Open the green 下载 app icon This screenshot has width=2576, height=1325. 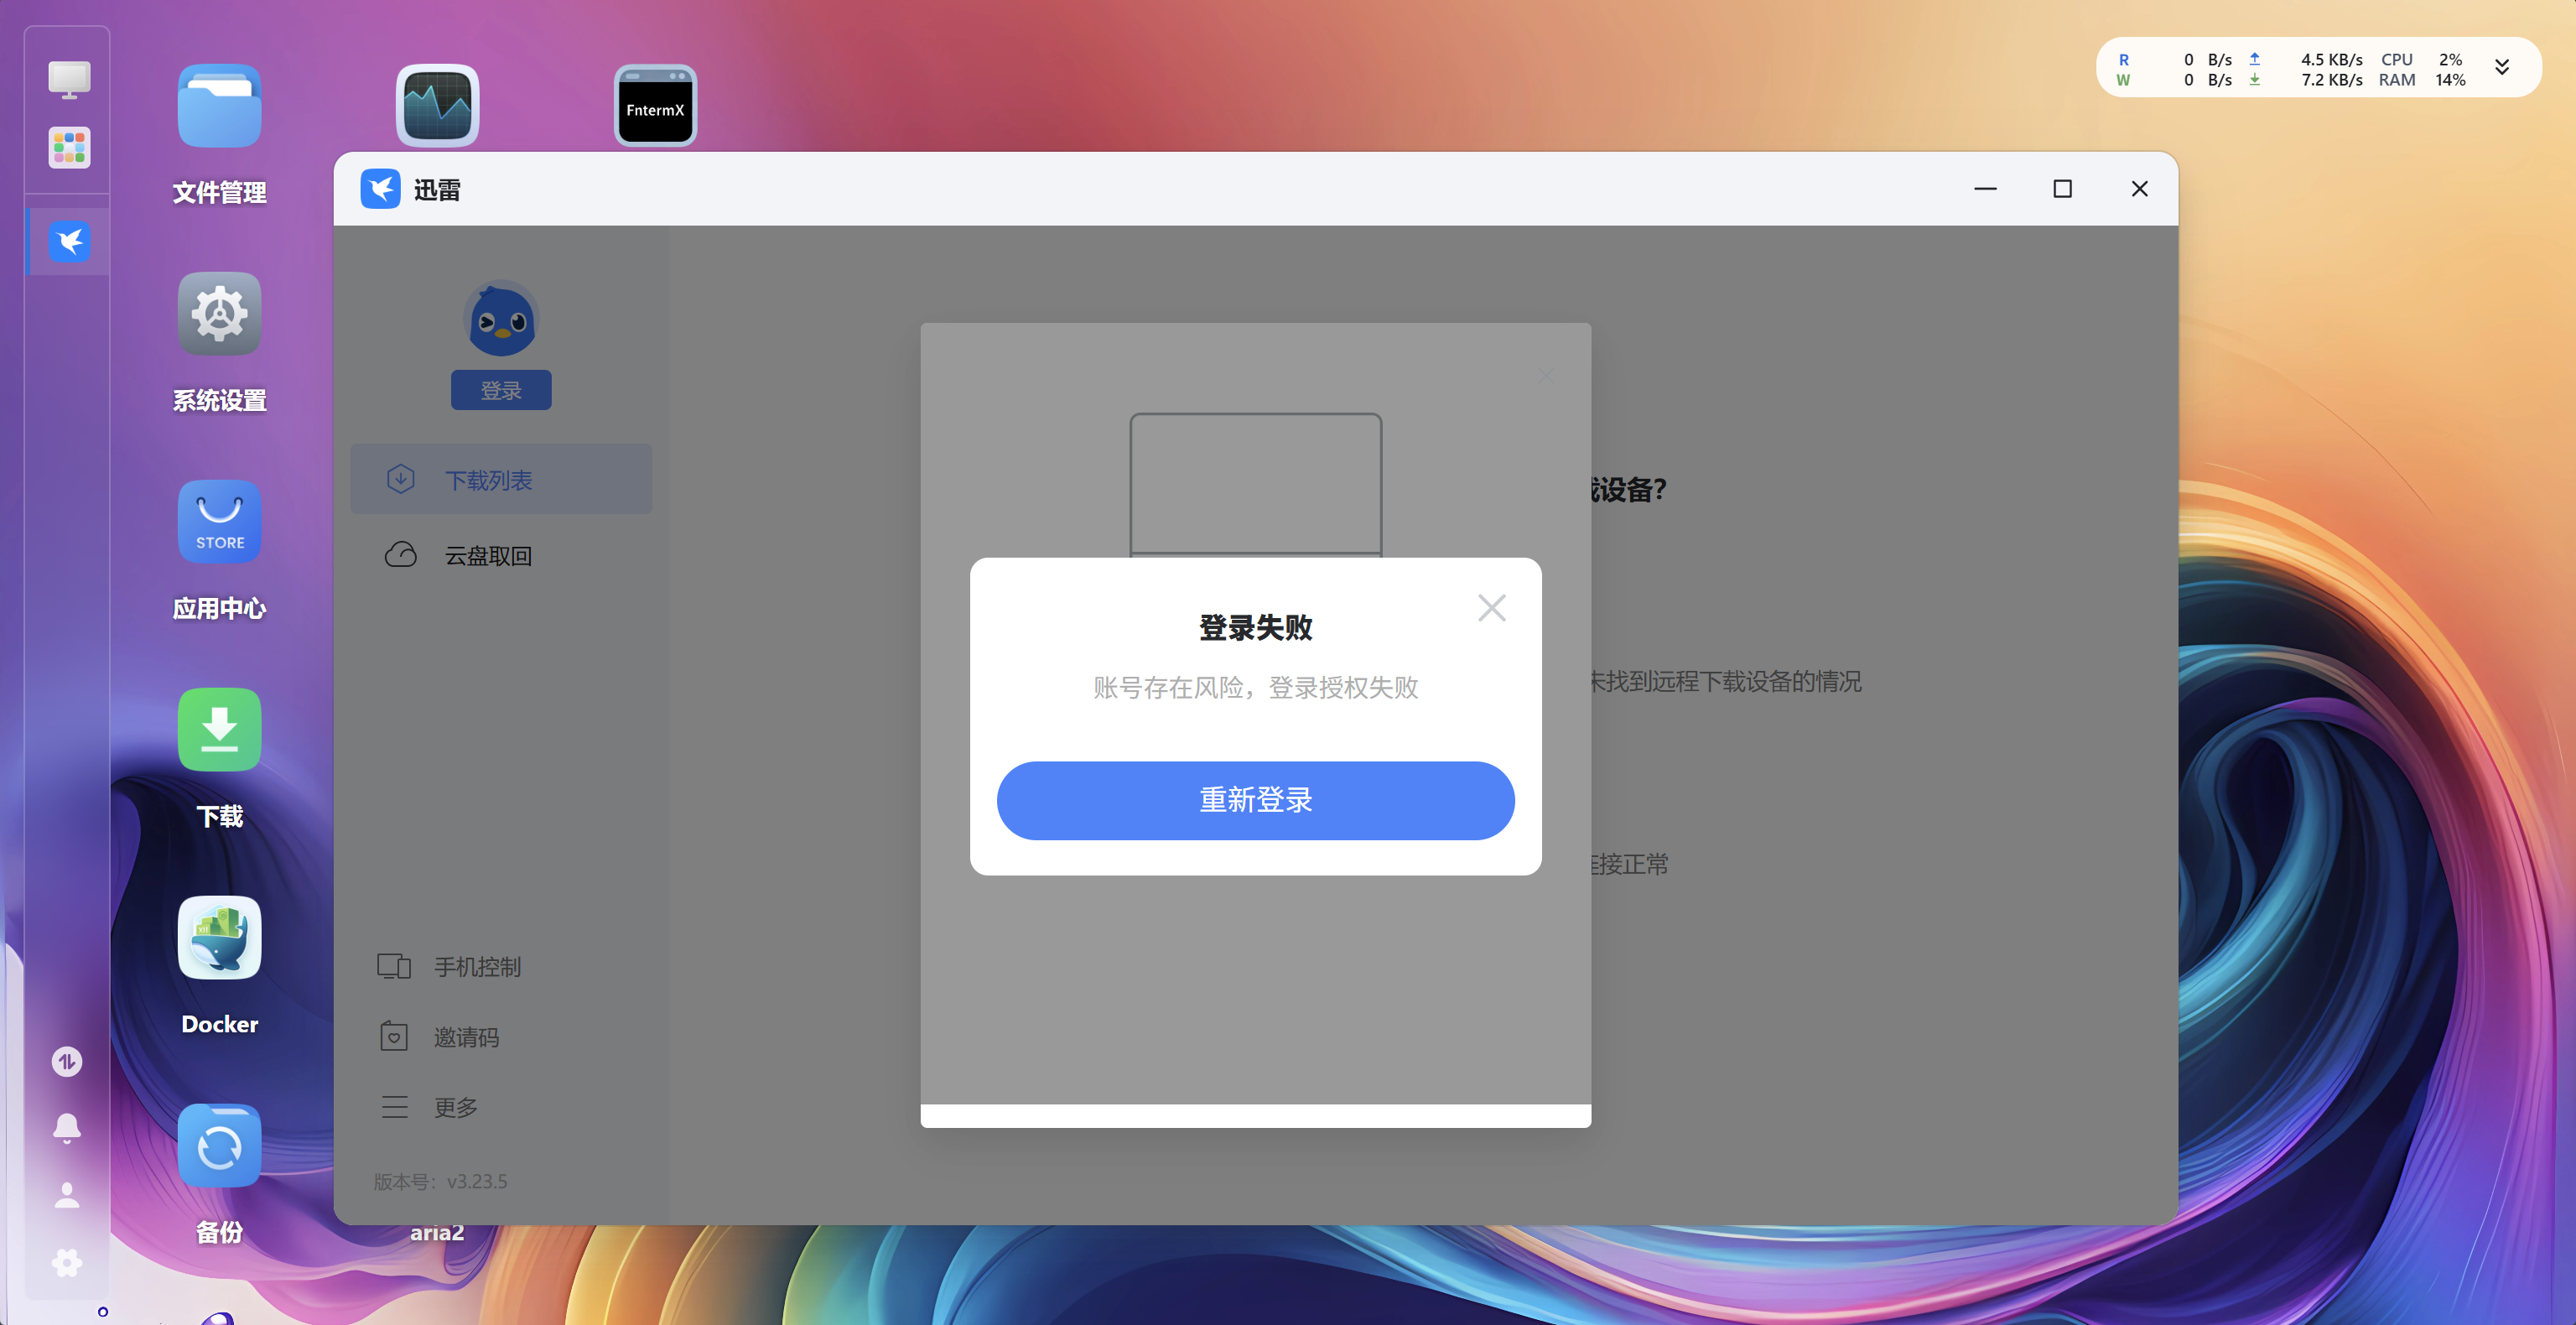pos(219,730)
